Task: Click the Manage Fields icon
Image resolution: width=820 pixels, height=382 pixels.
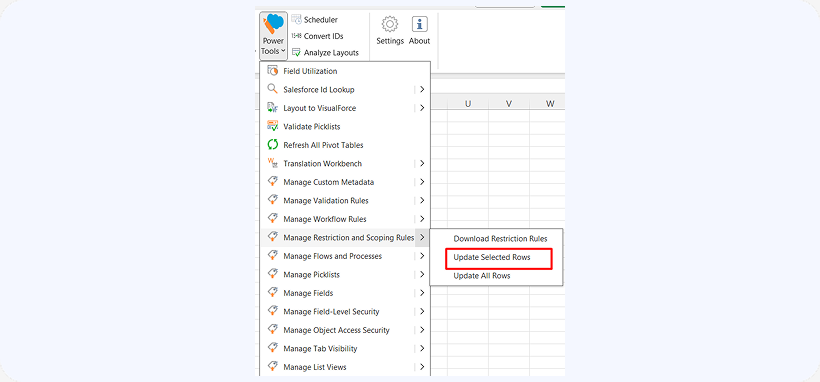Action: (272, 293)
